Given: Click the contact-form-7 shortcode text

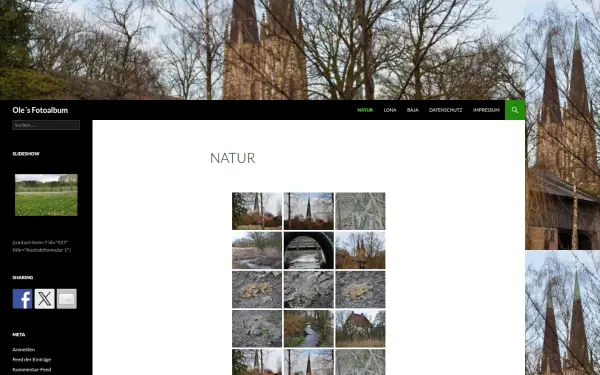Looking at the screenshot, I should click(41, 246).
